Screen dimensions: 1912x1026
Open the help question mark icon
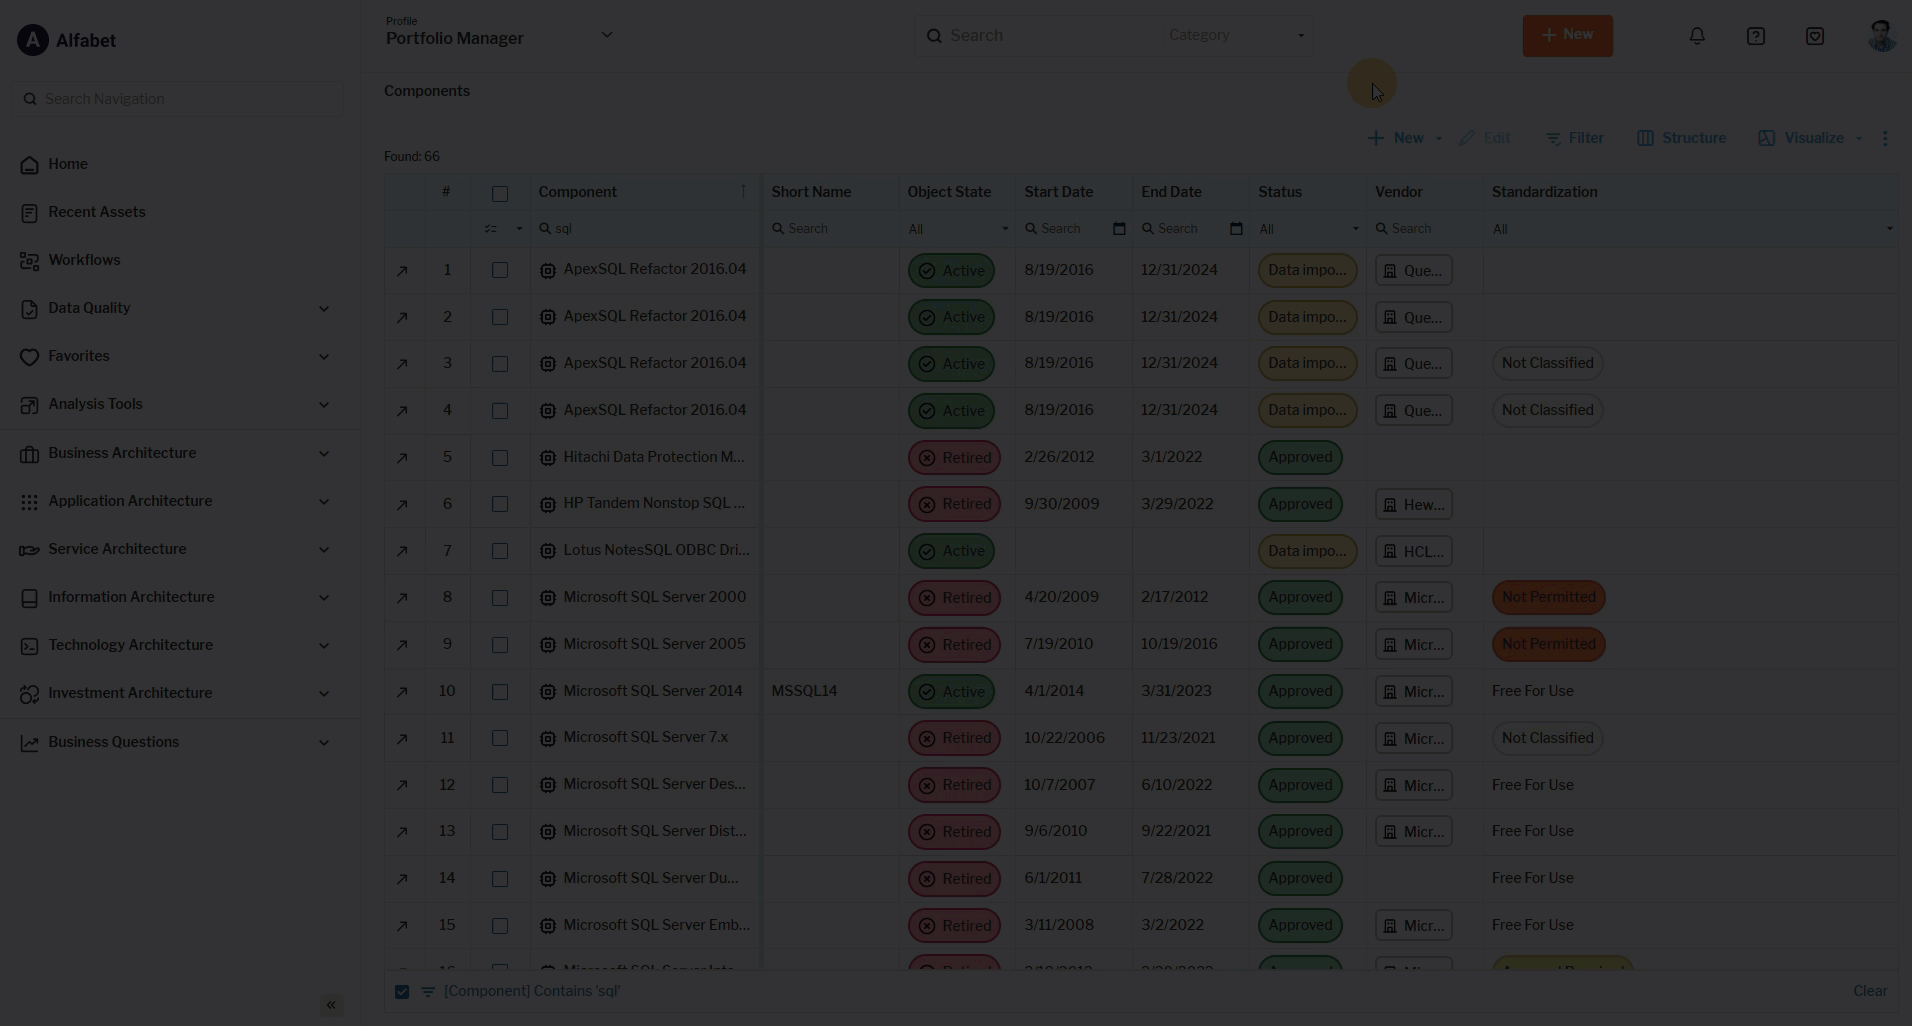(1756, 36)
